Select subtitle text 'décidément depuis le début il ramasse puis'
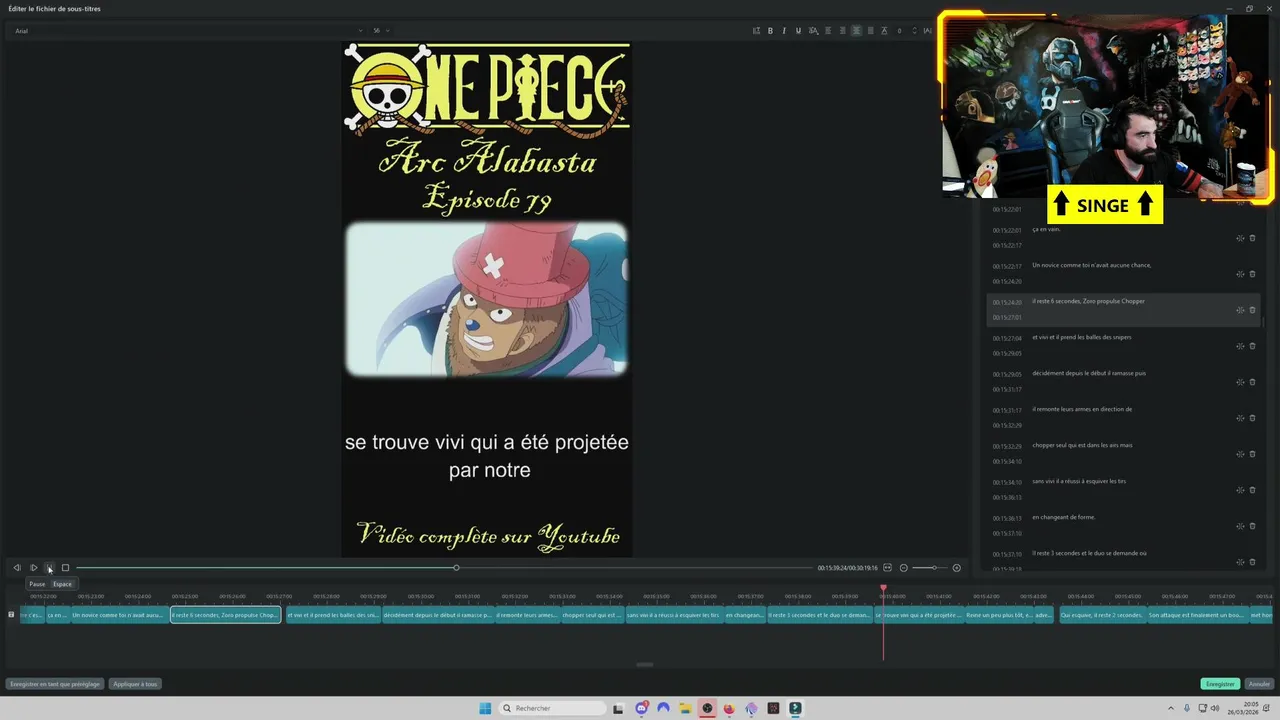 point(1089,373)
